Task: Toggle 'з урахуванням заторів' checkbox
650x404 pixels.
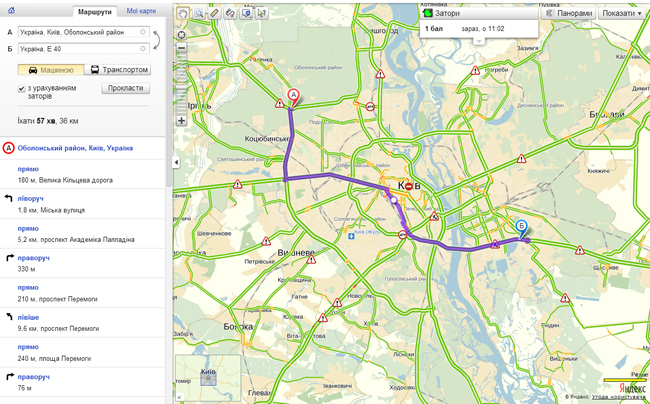Action: point(22,89)
